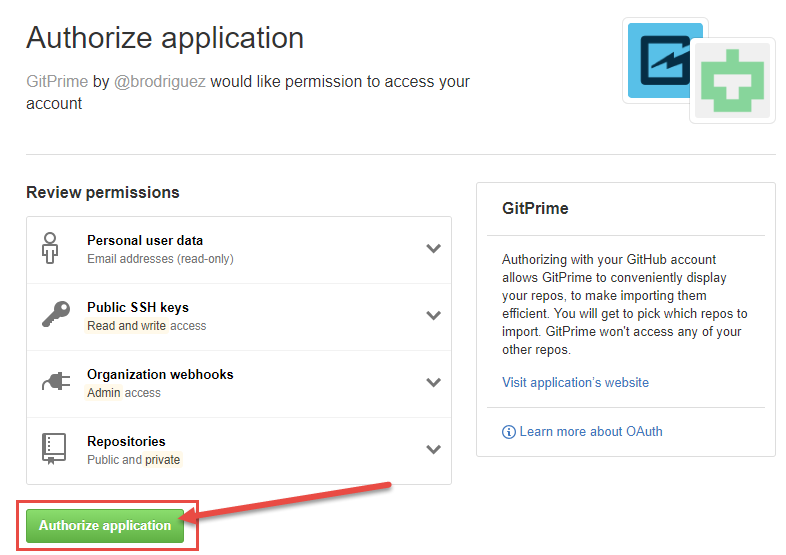This screenshot has height=555, width=786.
Task: Click the Authorize application page title
Action: 165,38
